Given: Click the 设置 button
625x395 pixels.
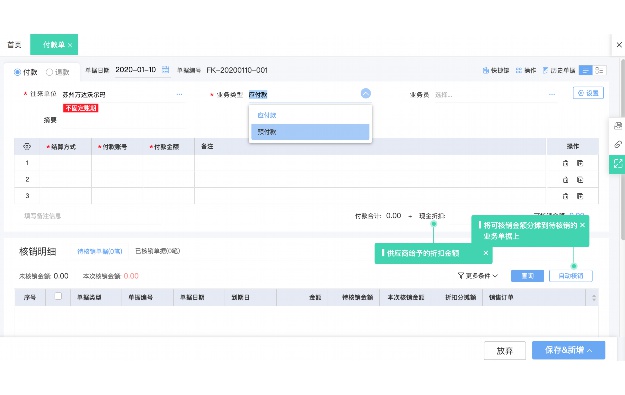Looking at the screenshot, I should coord(588,93).
